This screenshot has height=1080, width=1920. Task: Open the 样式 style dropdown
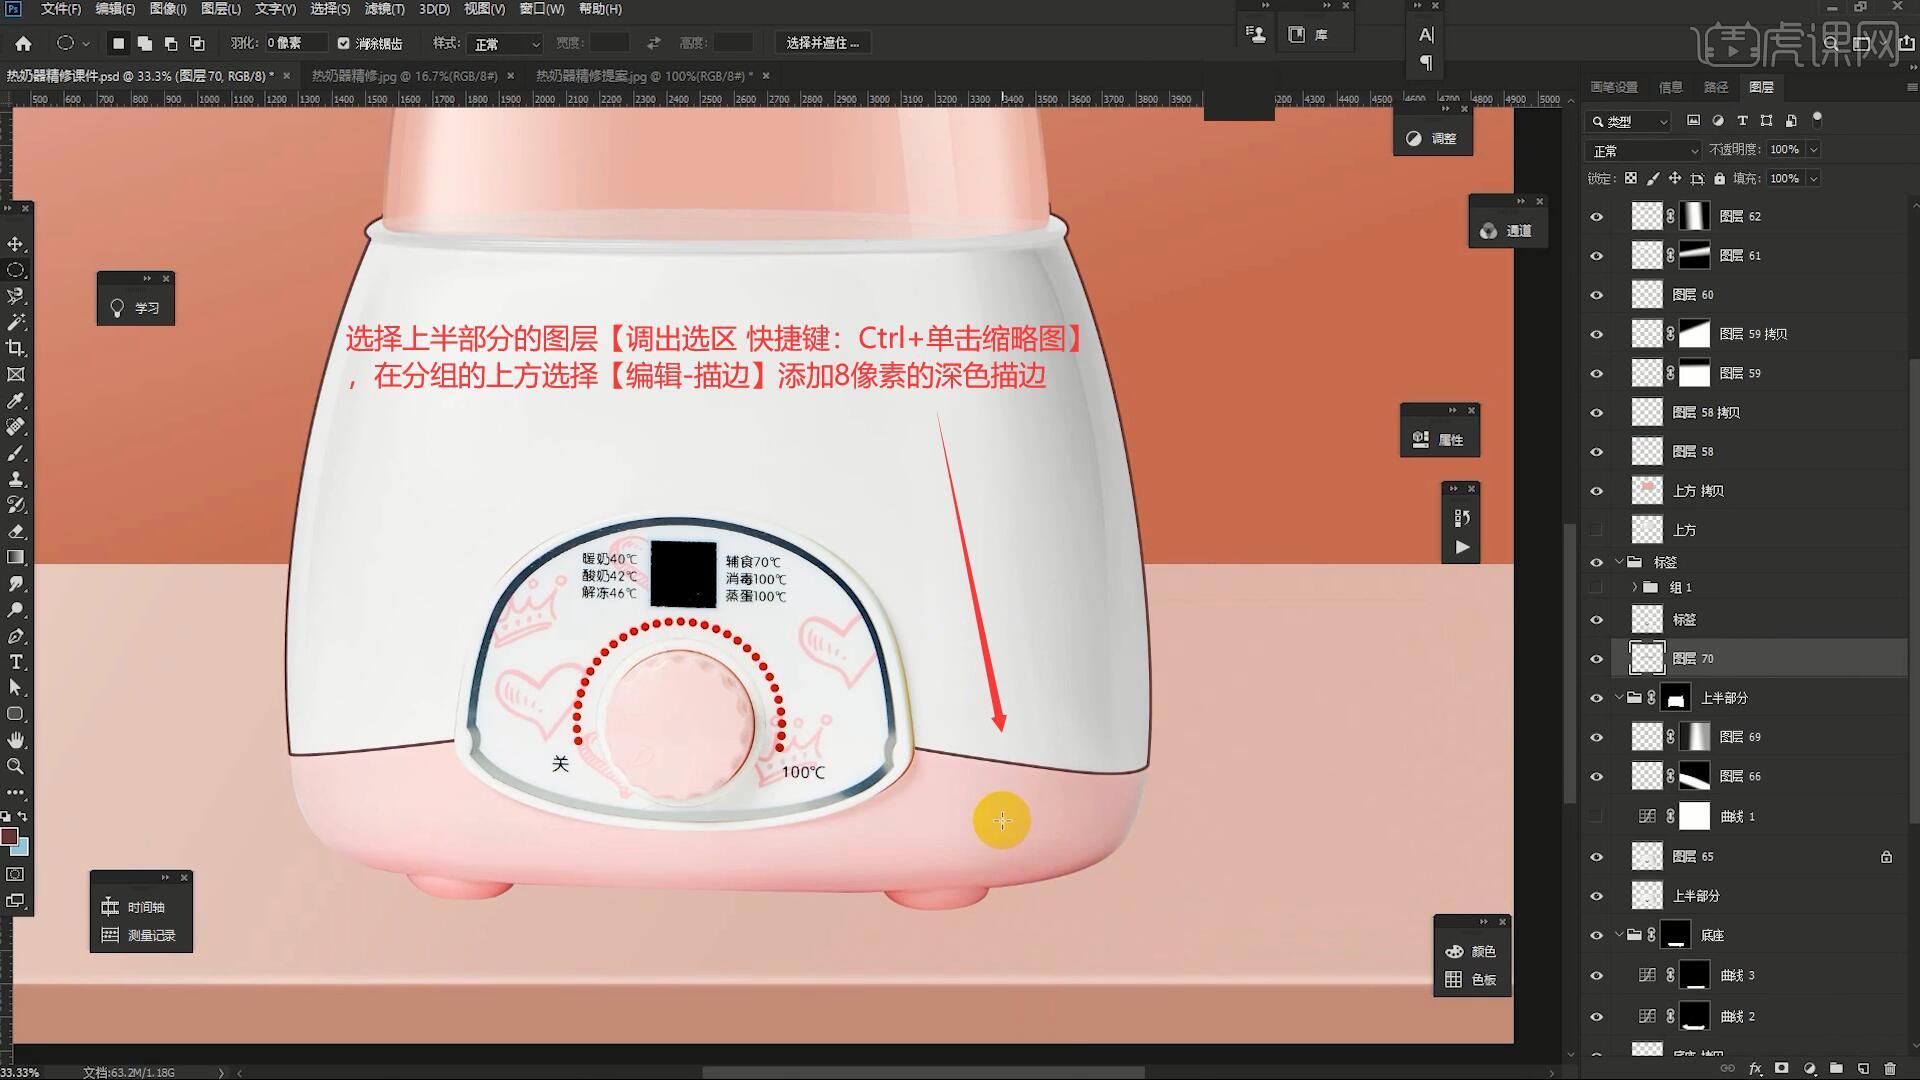(506, 44)
